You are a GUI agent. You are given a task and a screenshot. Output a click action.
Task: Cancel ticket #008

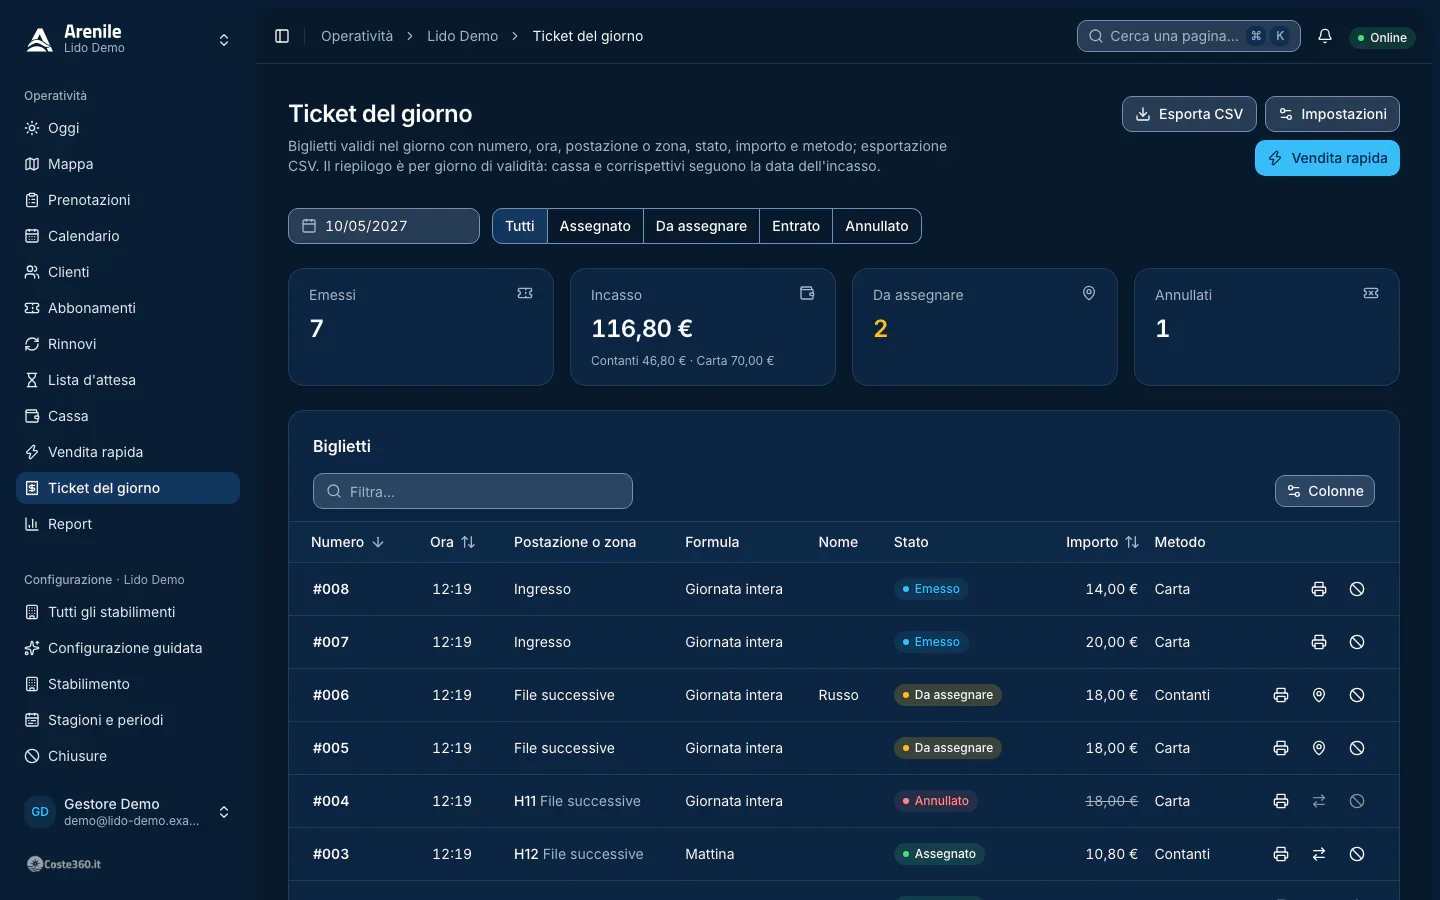[x=1357, y=589]
